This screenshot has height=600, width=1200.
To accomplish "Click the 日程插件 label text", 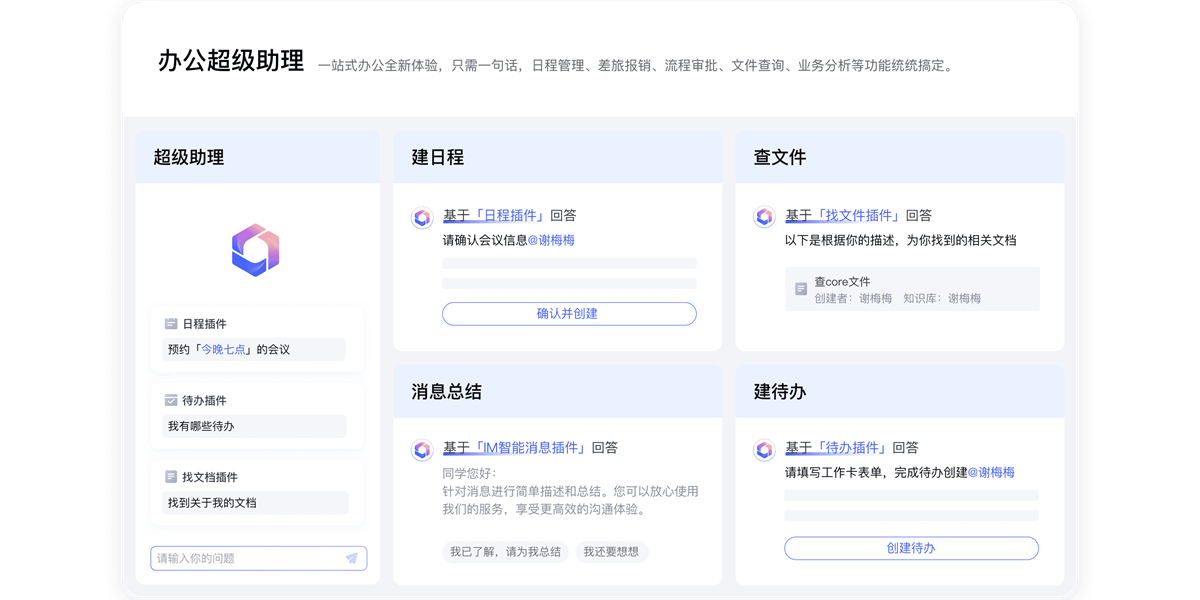I will (204, 324).
